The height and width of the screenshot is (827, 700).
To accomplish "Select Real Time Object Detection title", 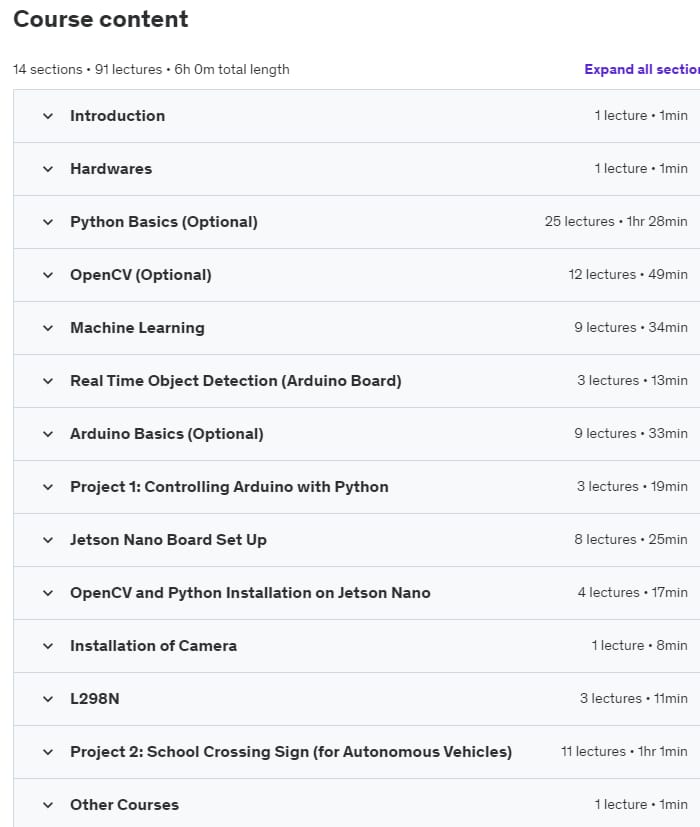I will (x=236, y=381).
